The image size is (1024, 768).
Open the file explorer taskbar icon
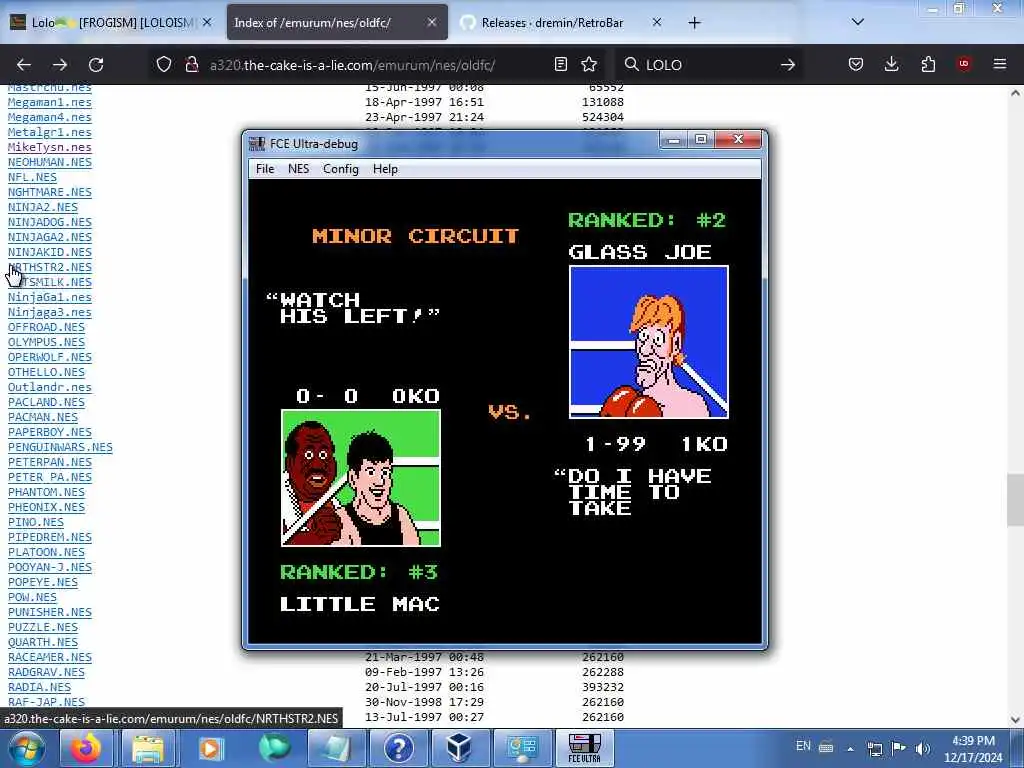[x=148, y=748]
